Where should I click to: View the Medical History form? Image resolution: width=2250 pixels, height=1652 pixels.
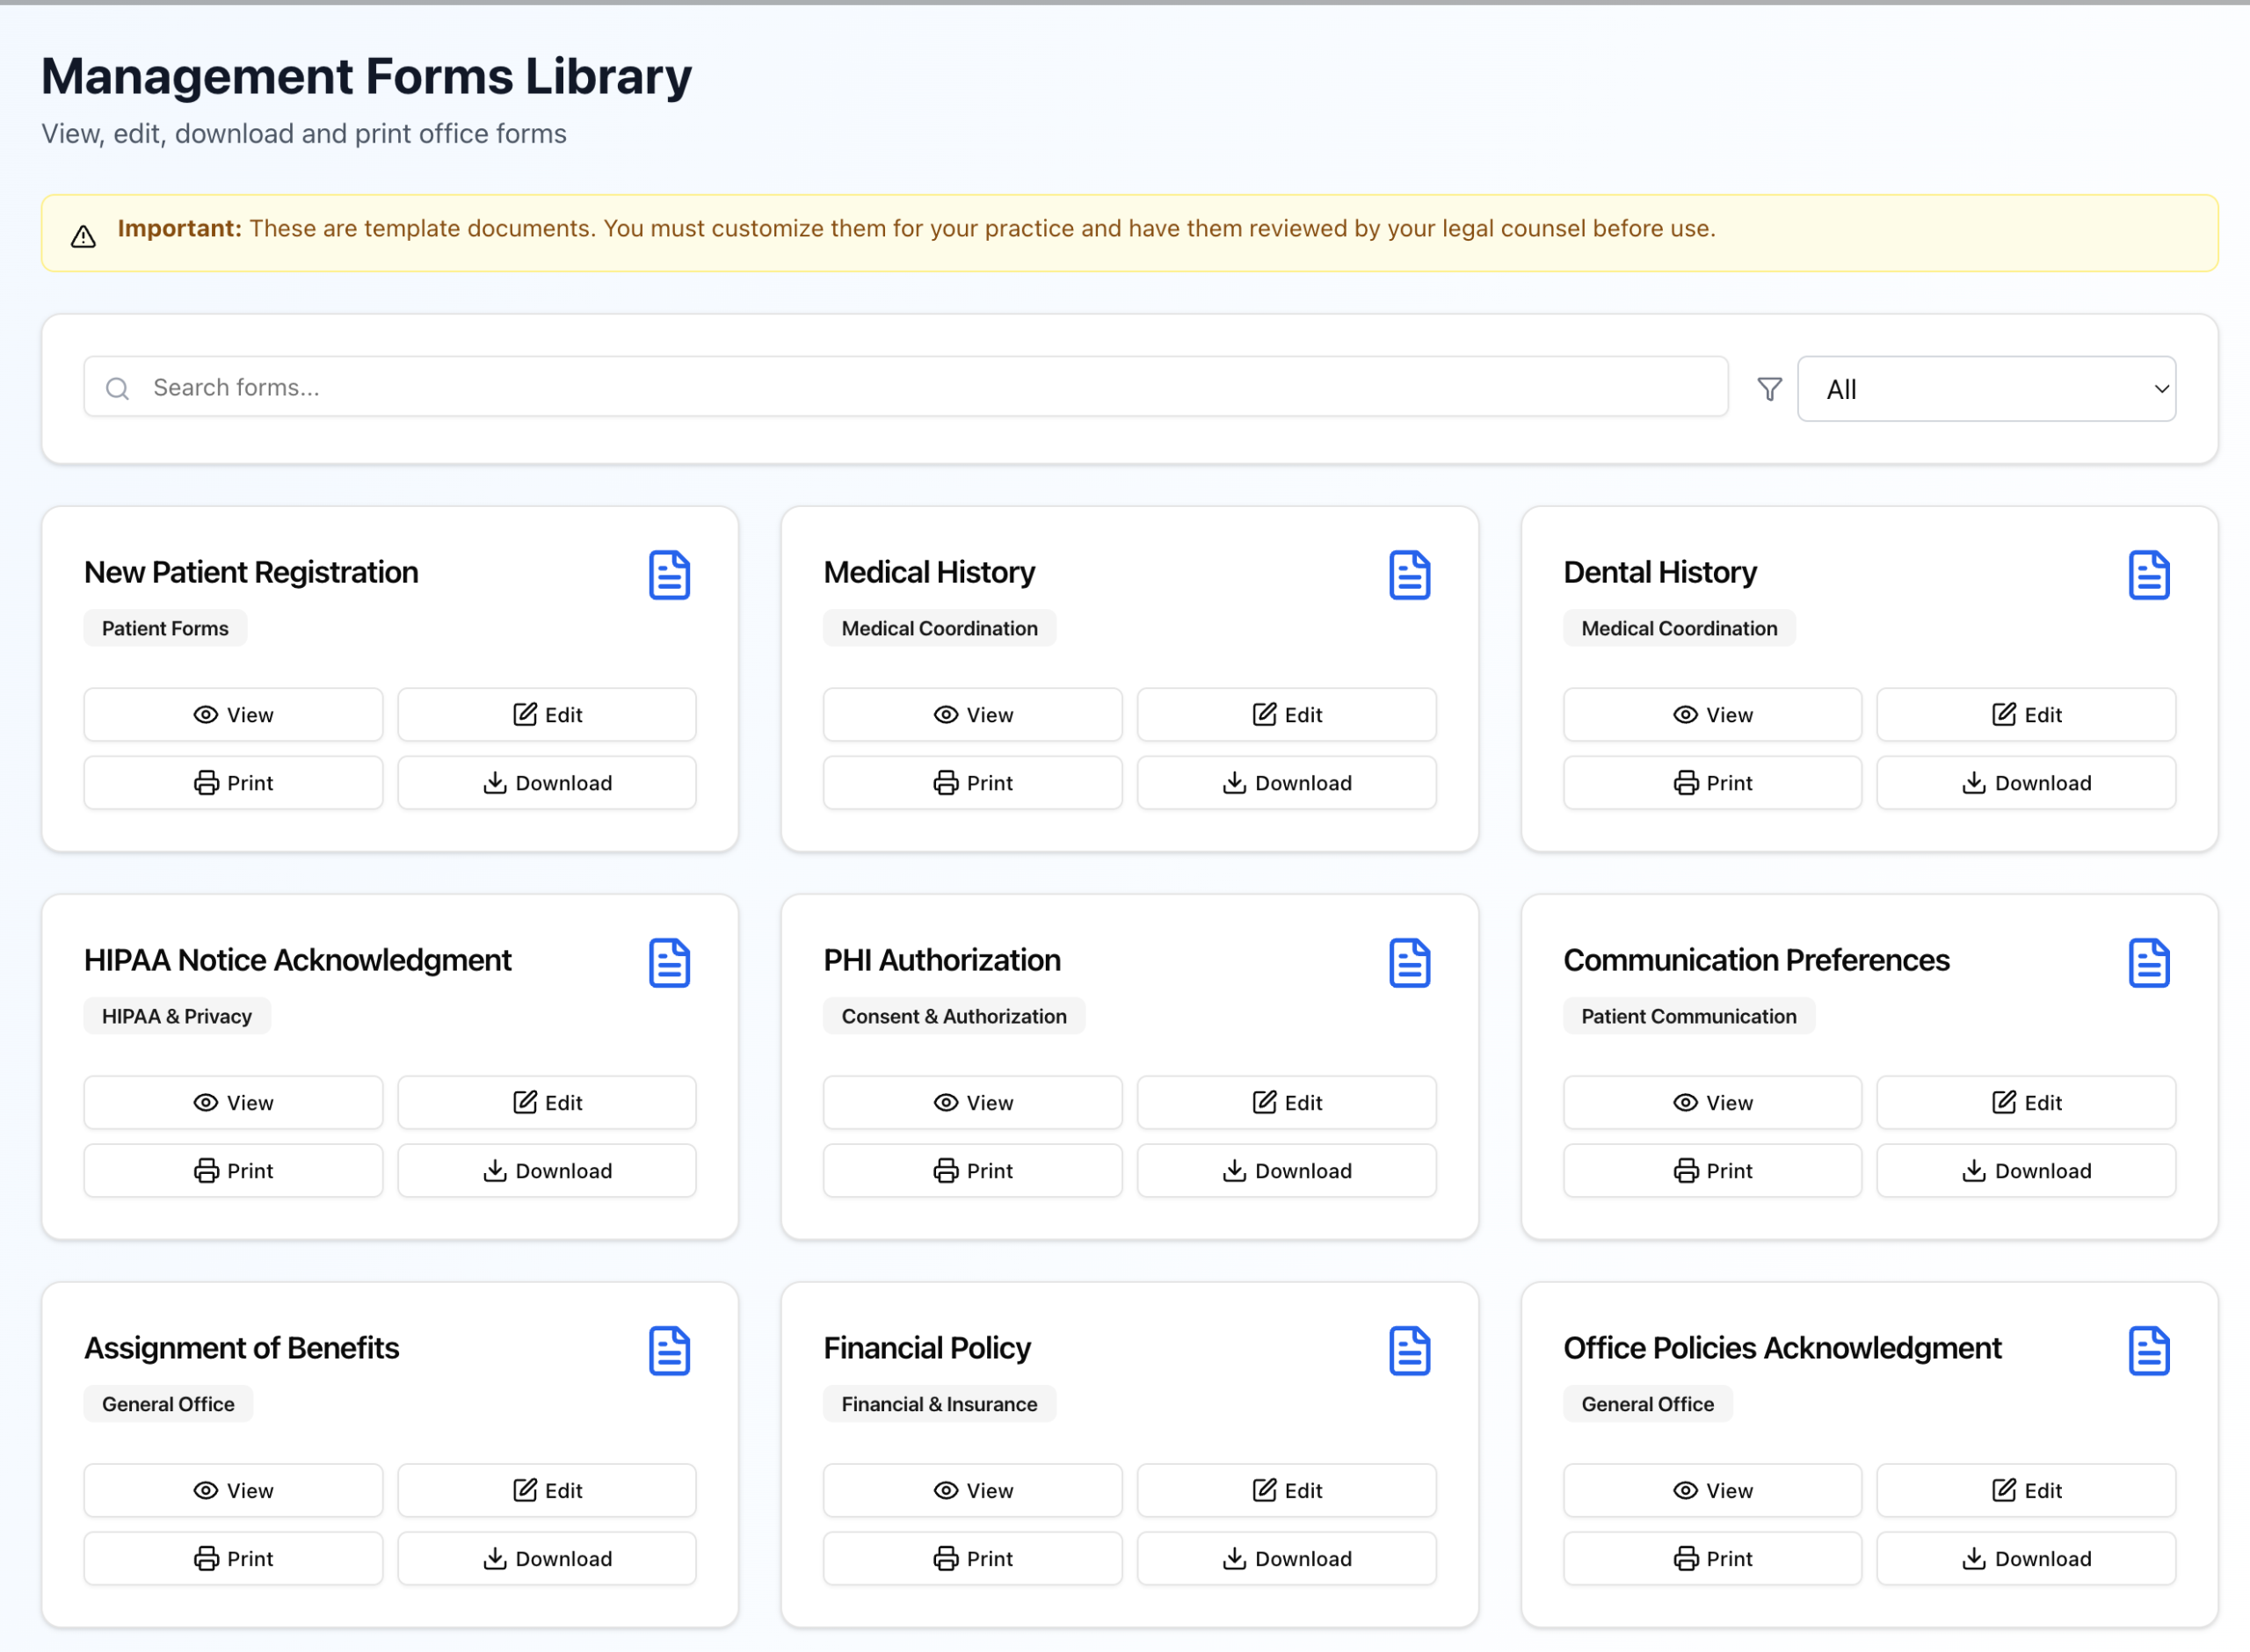pyautogui.click(x=973, y=714)
